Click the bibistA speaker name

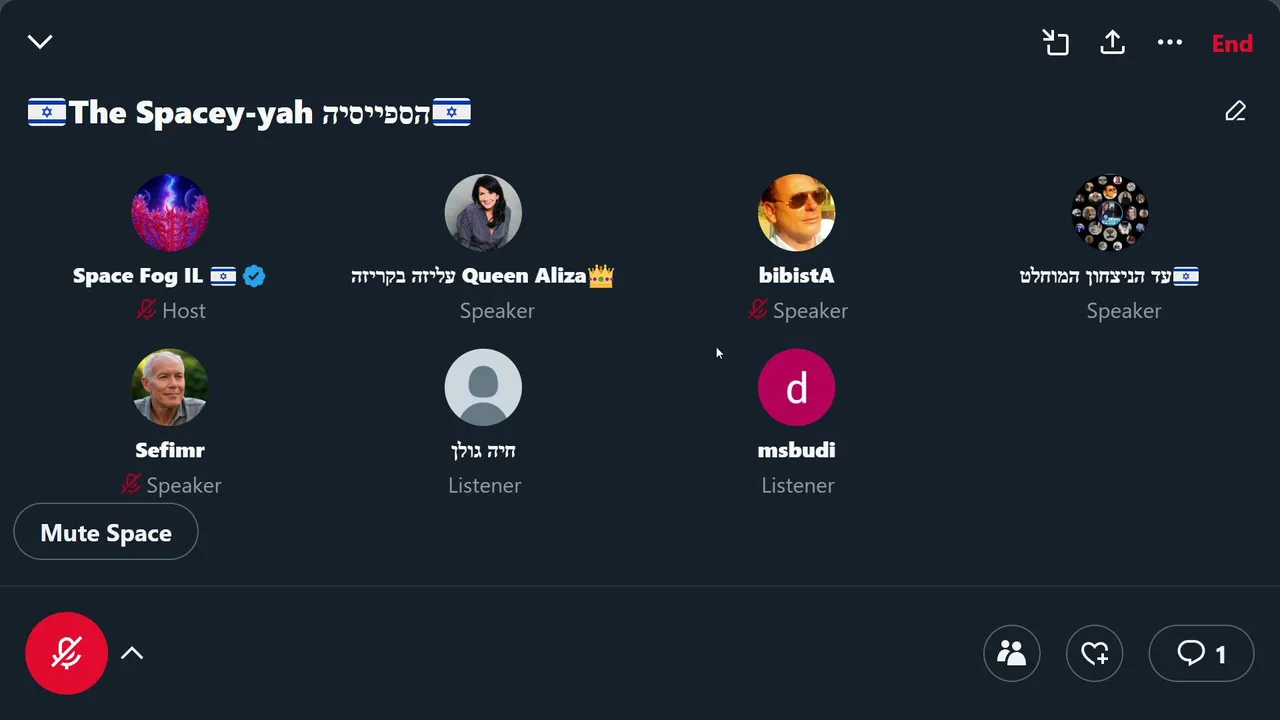[796, 276]
